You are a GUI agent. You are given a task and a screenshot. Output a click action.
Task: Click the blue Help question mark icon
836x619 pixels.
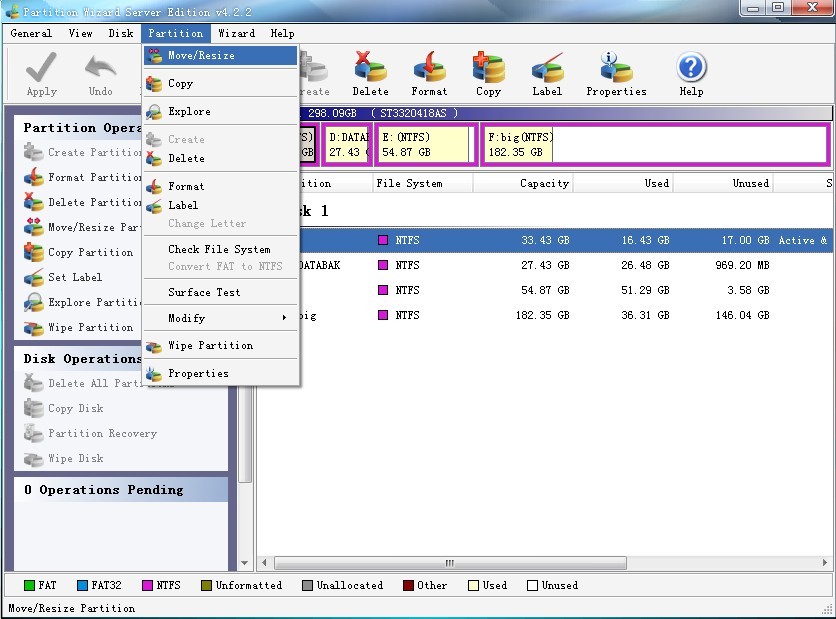(x=692, y=67)
